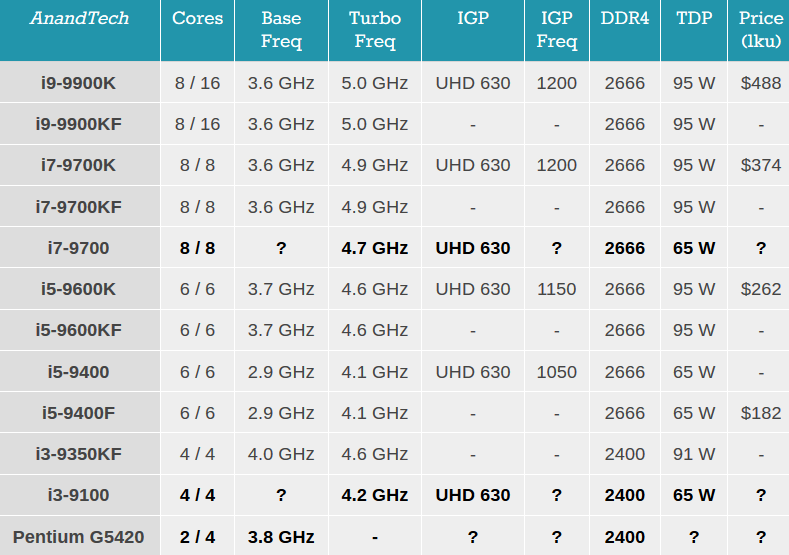Select the i9-9900KF processor name
This screenshot has width=789, height=555.
[x=78, y=124]
